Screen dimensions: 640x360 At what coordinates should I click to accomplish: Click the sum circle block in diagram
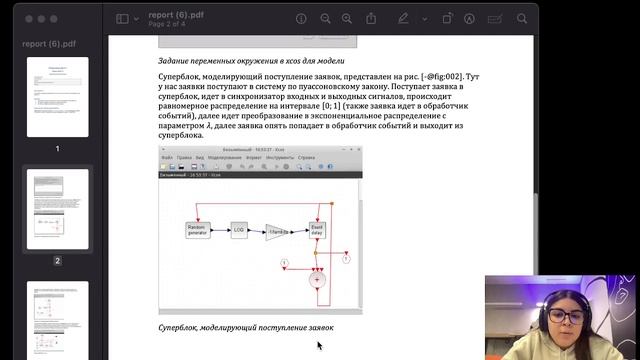(317, 280)
